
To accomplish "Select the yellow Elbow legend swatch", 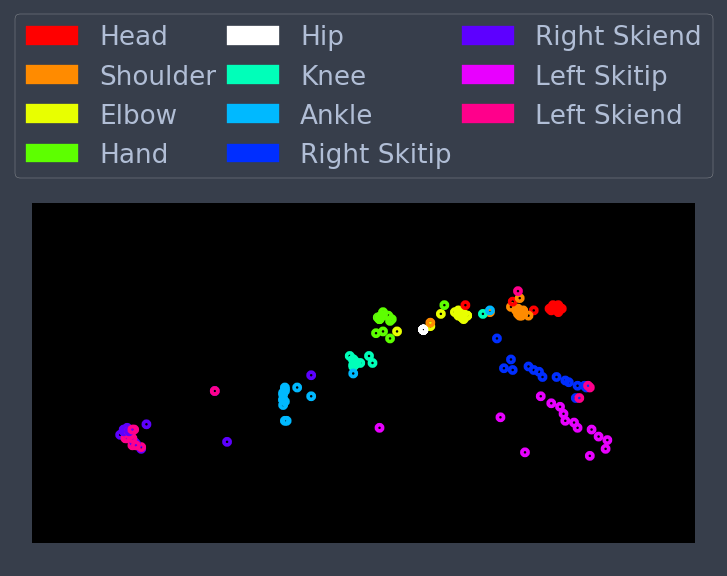I will point(52,114).
